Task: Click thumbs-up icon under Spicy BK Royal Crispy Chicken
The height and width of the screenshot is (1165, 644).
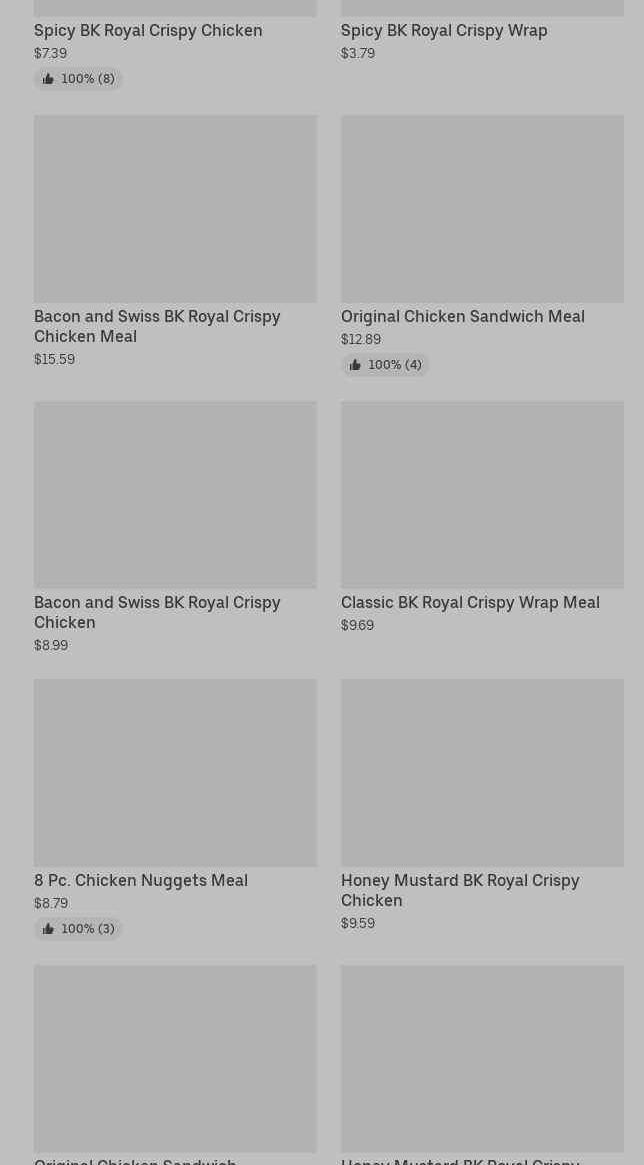Action: 48,79
